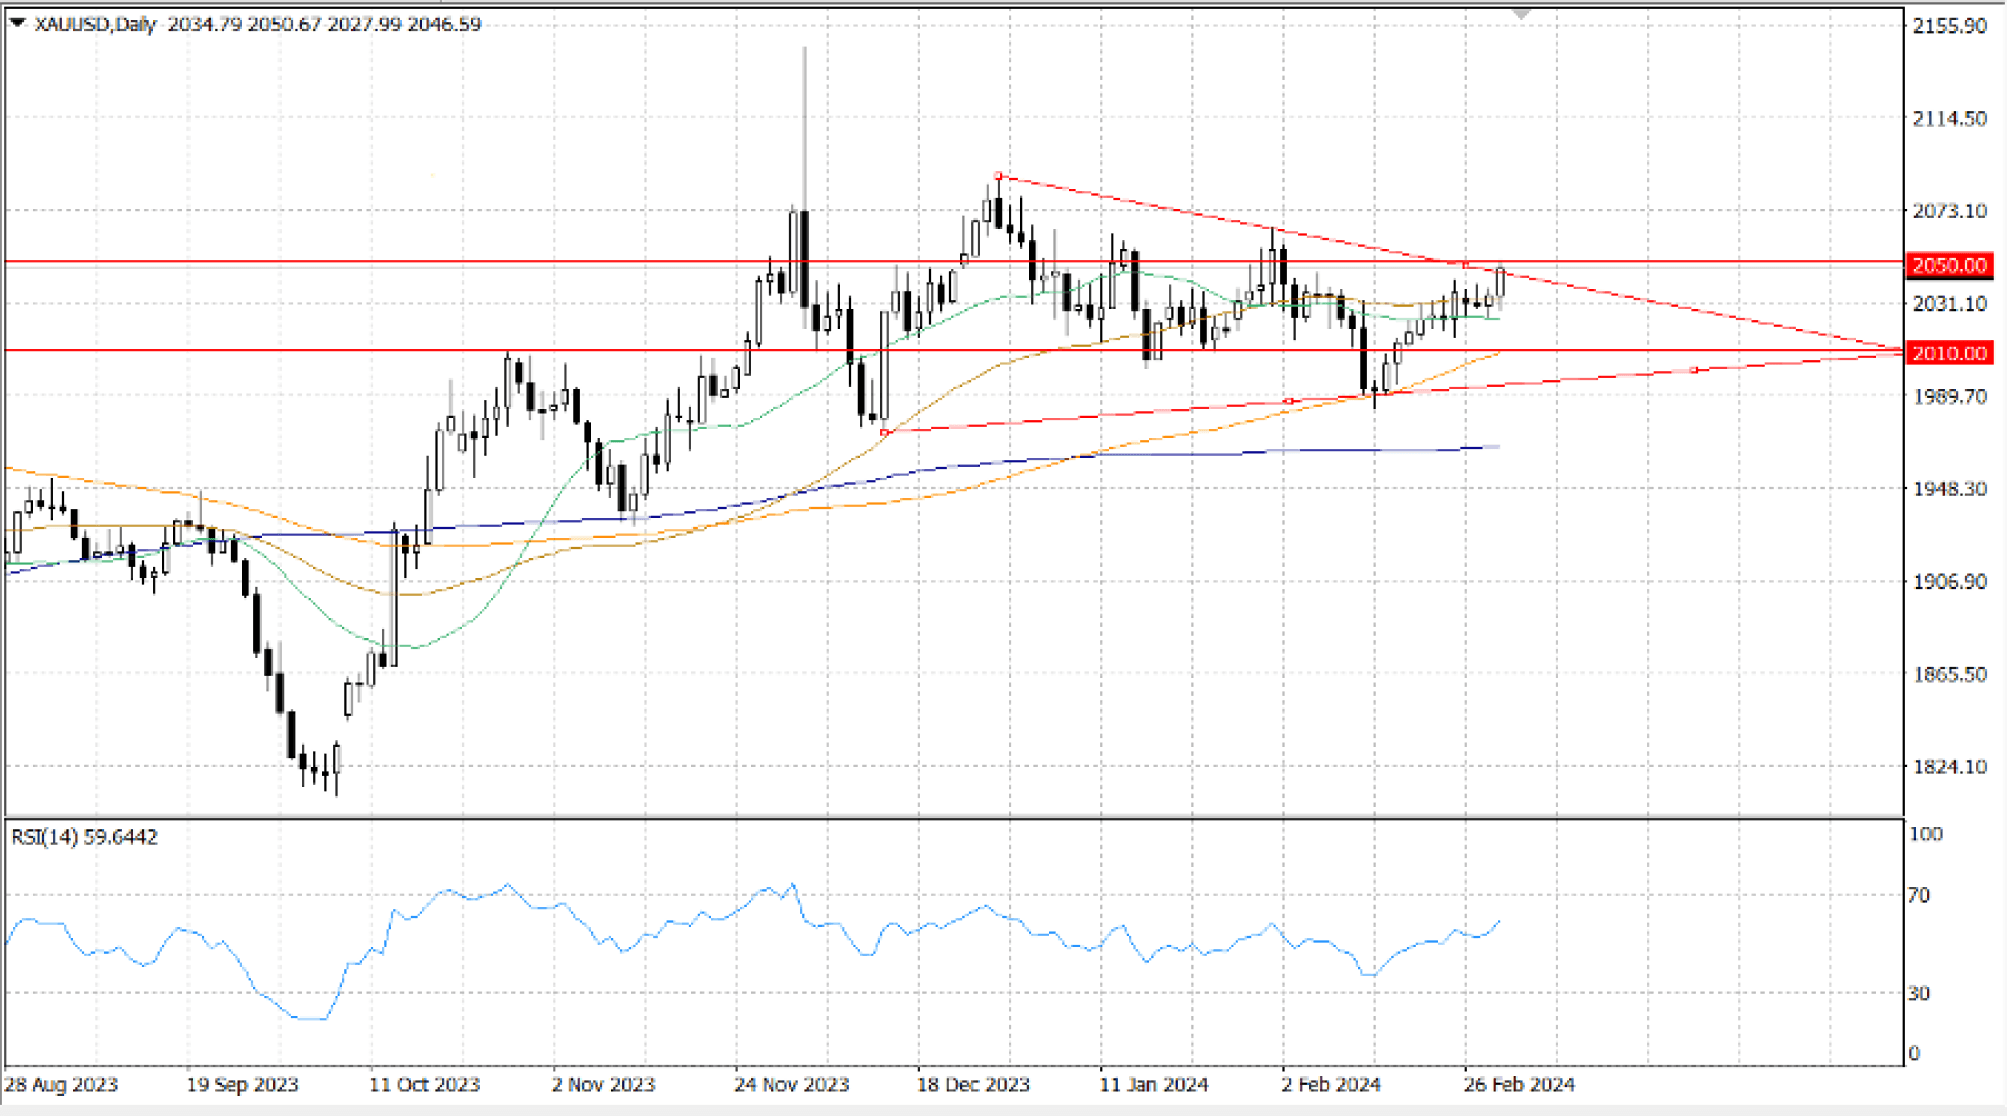Click the 28 Aug 2023 date label
Image resolution: width=2009 pixels, height=1116 pixels.
click(61, 1085)
